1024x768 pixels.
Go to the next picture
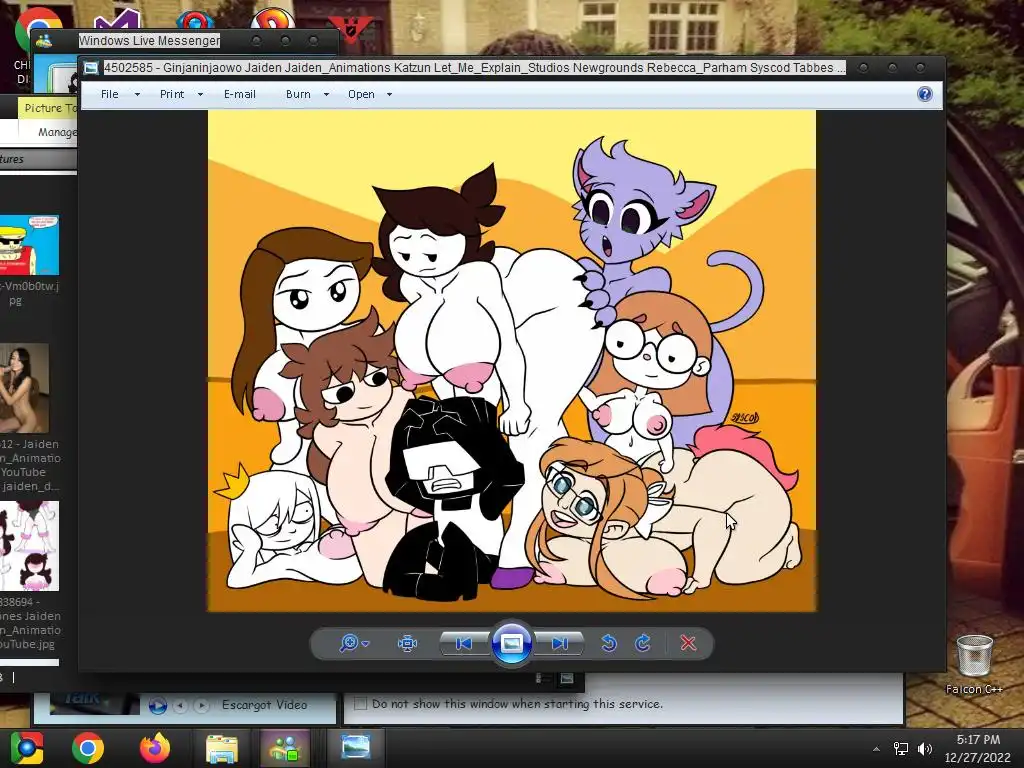click(x=559, y=643)
